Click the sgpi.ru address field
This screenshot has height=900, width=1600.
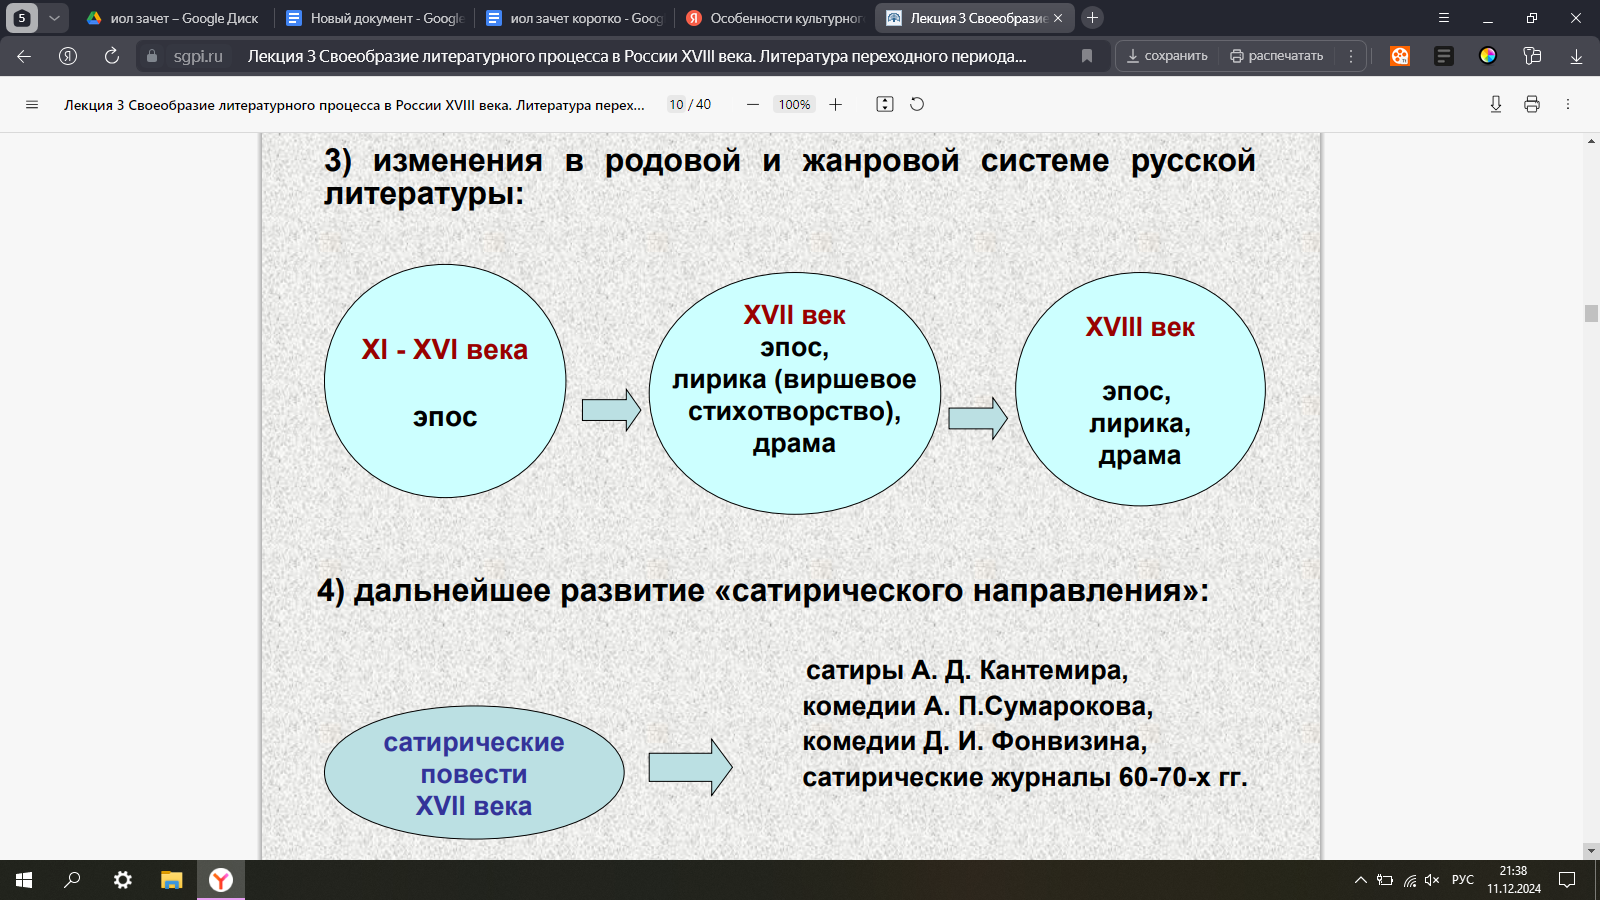[x=198, y=56]
